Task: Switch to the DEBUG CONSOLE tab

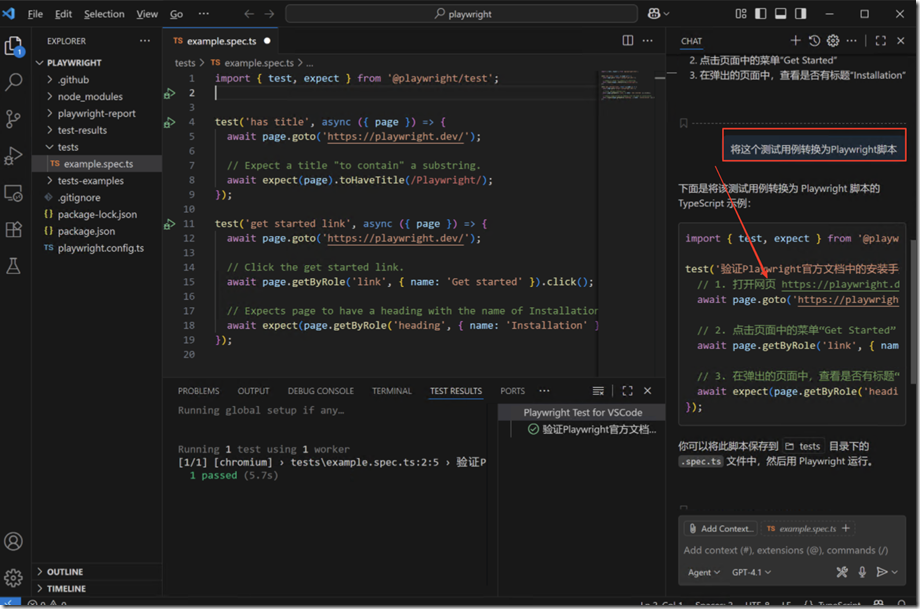Action: pos(320,391)
